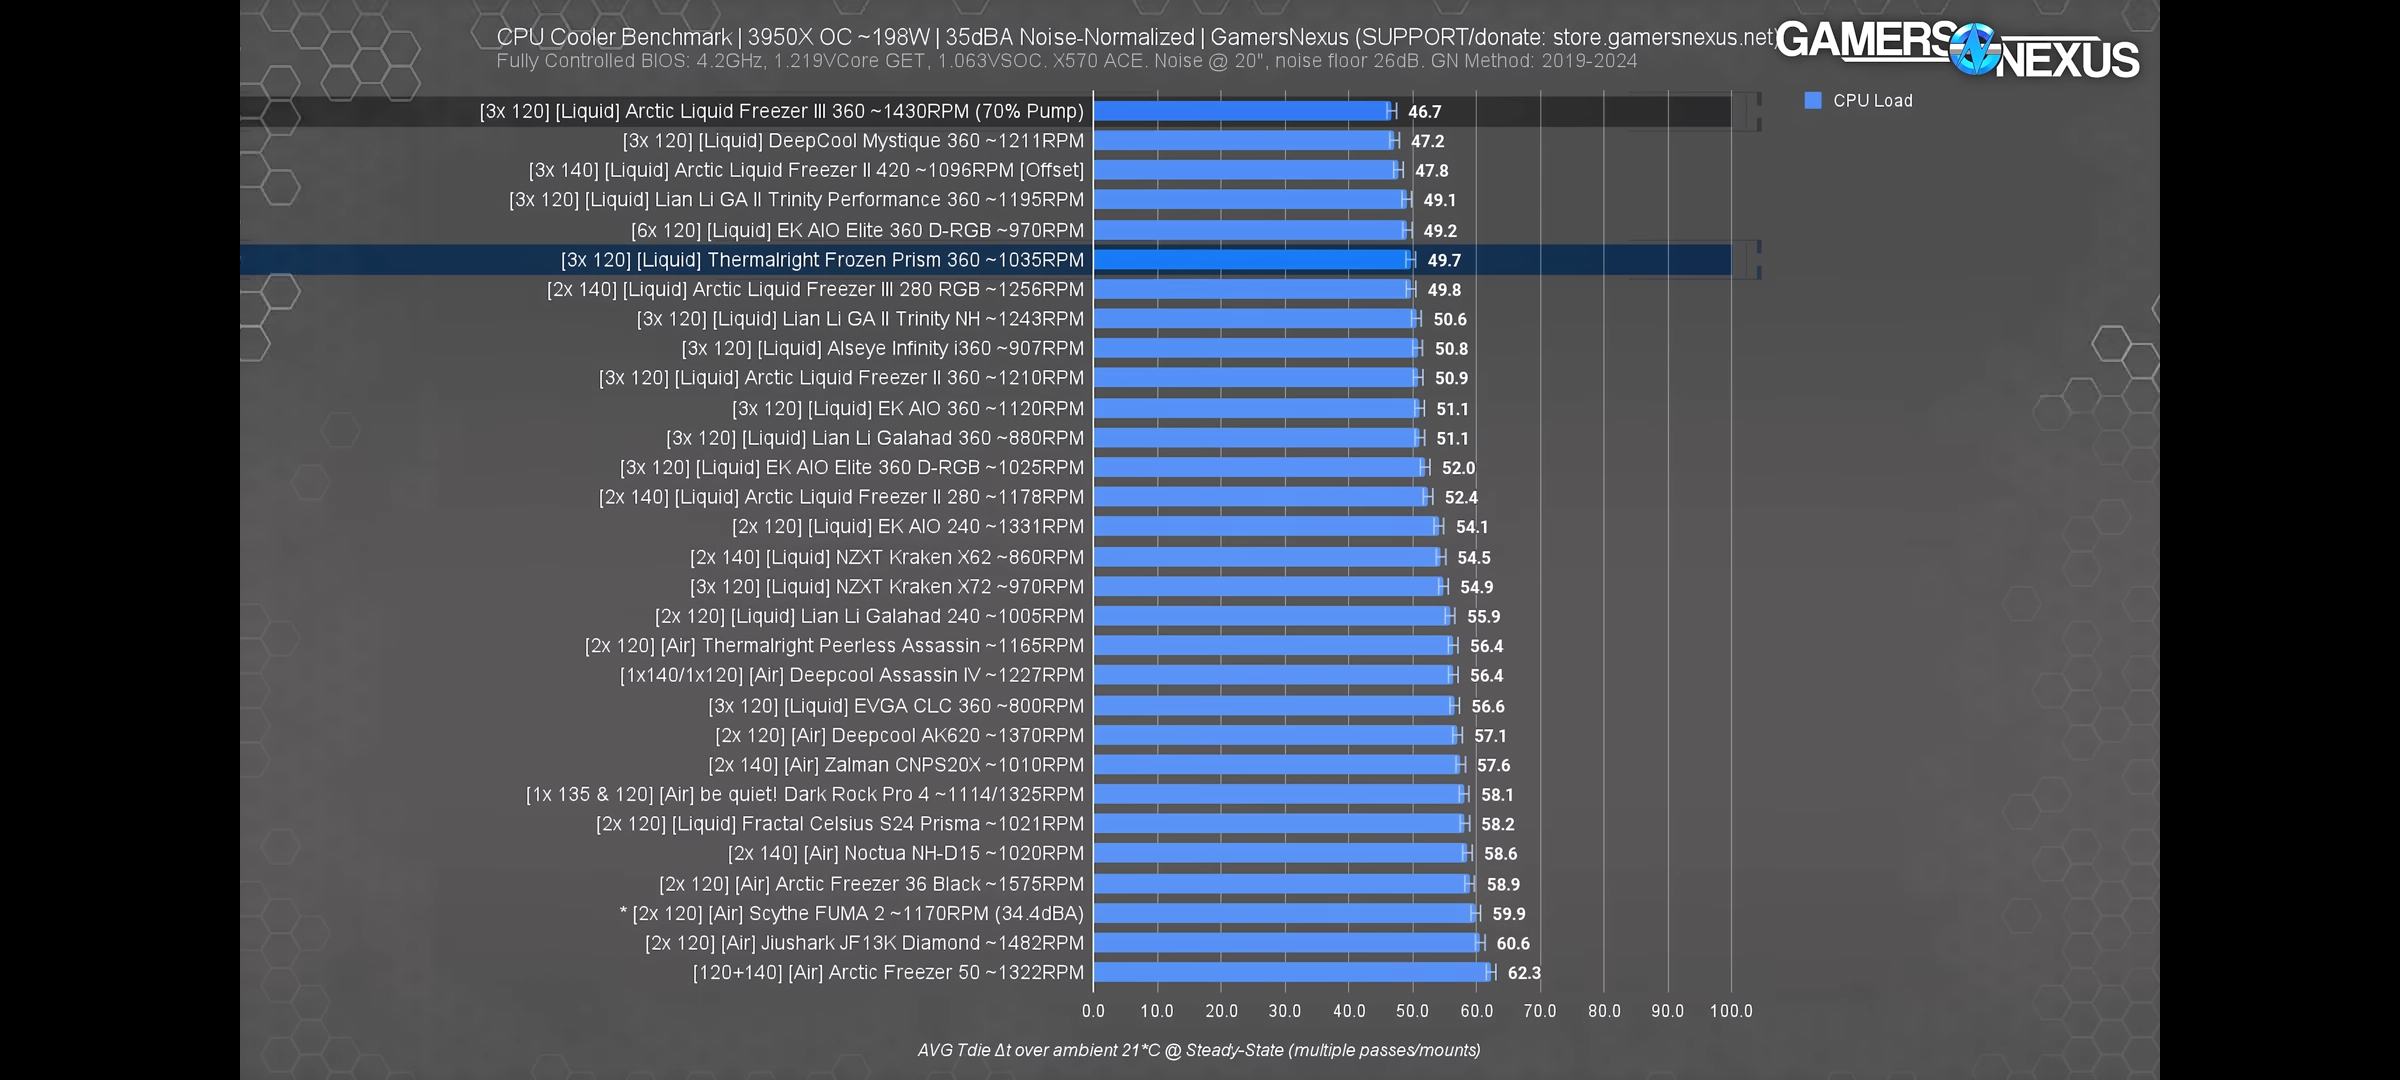Select the Deepcool AK620 label

[899, 735]
